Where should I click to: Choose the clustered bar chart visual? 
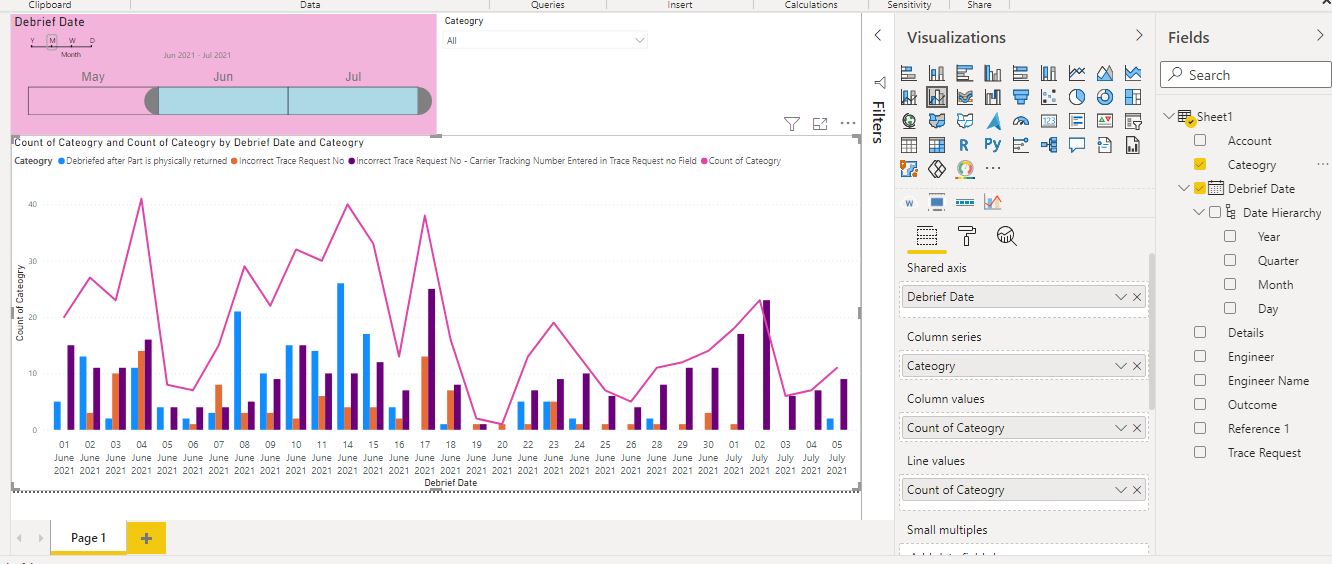pyautogui.click(x=965, y=73)
